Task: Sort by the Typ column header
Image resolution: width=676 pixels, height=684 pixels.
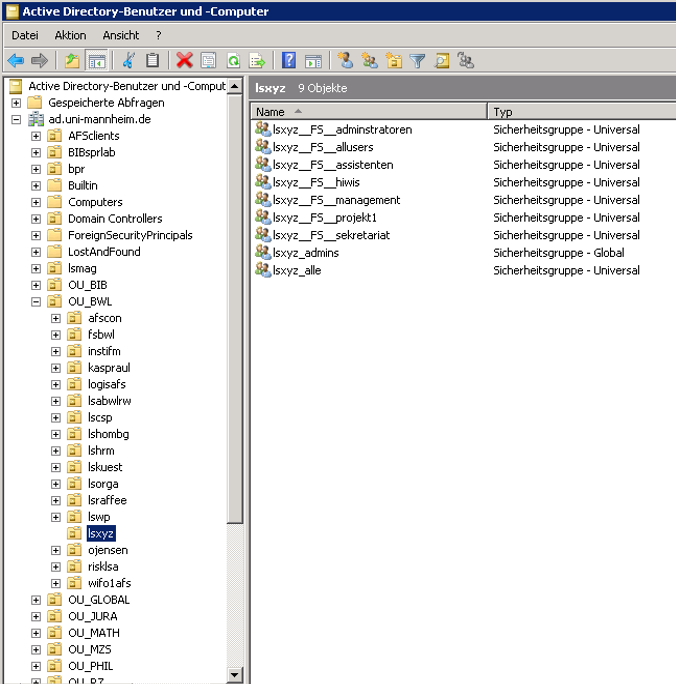Action: point(583,112)
